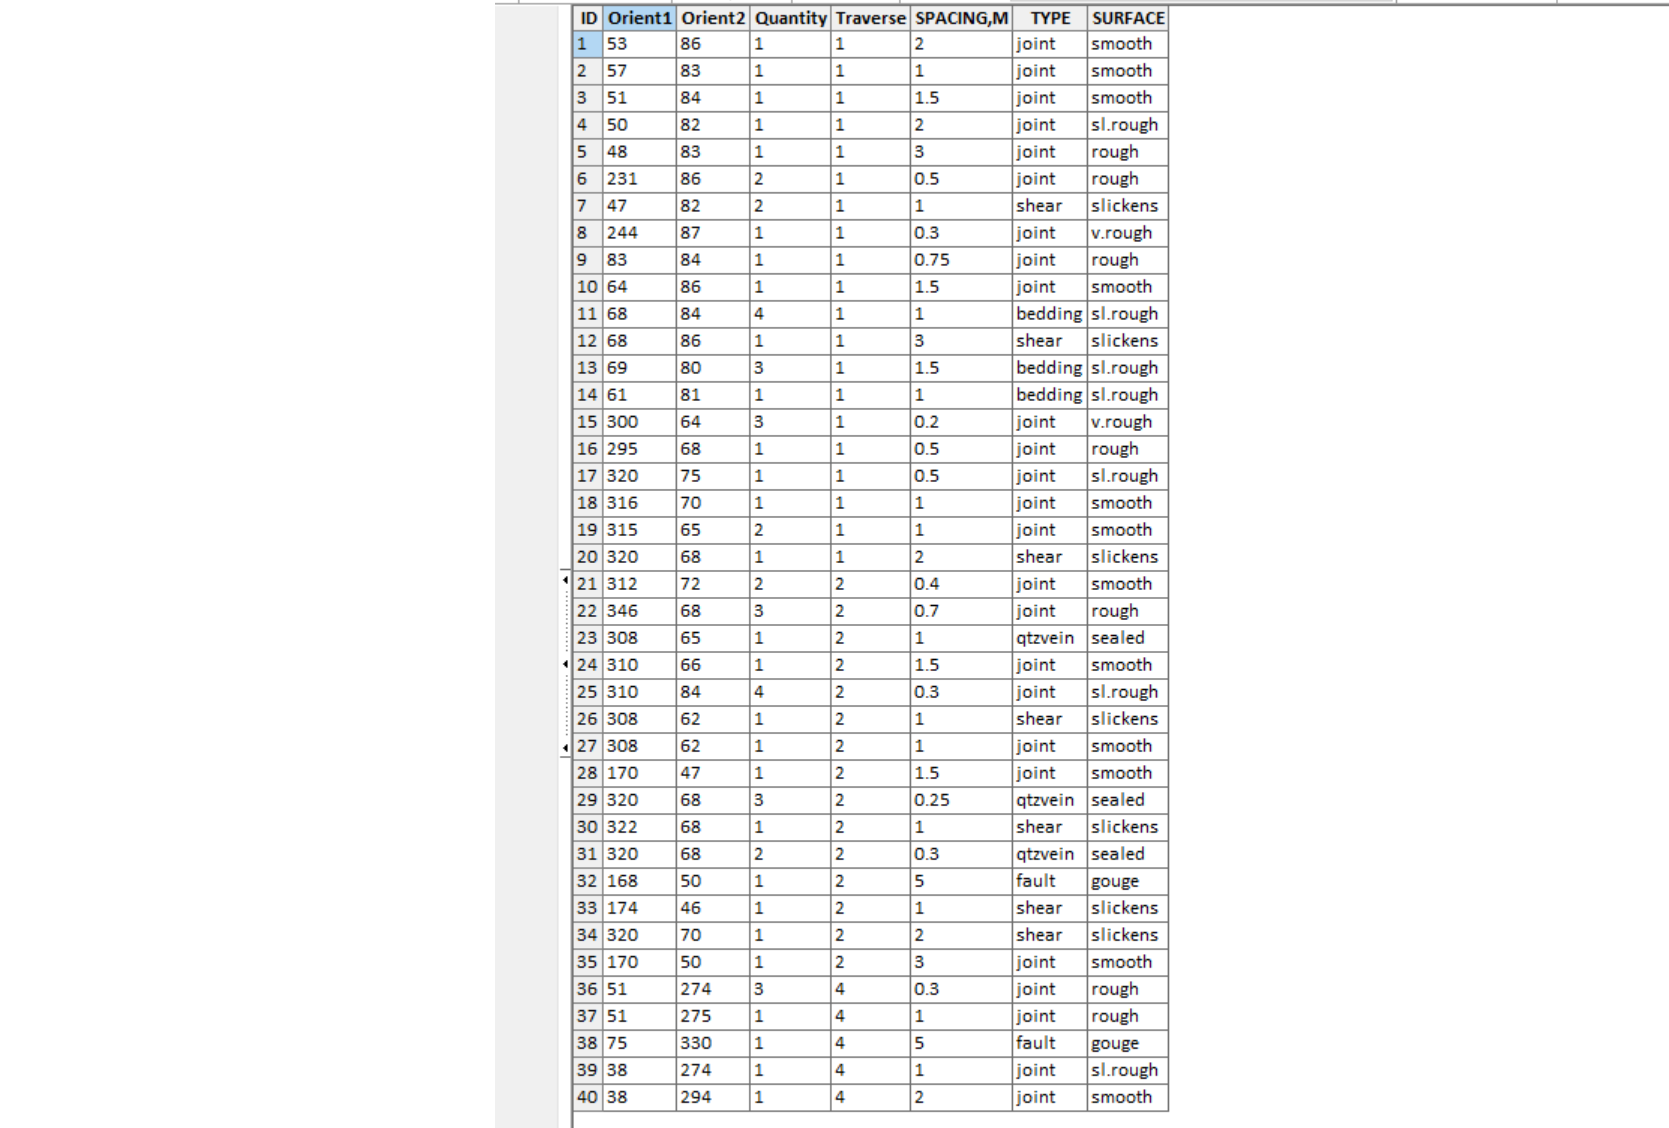This screenshot has height=1128, width=1669.
Task: Select row header 20
Action: [x=588, y=557]
